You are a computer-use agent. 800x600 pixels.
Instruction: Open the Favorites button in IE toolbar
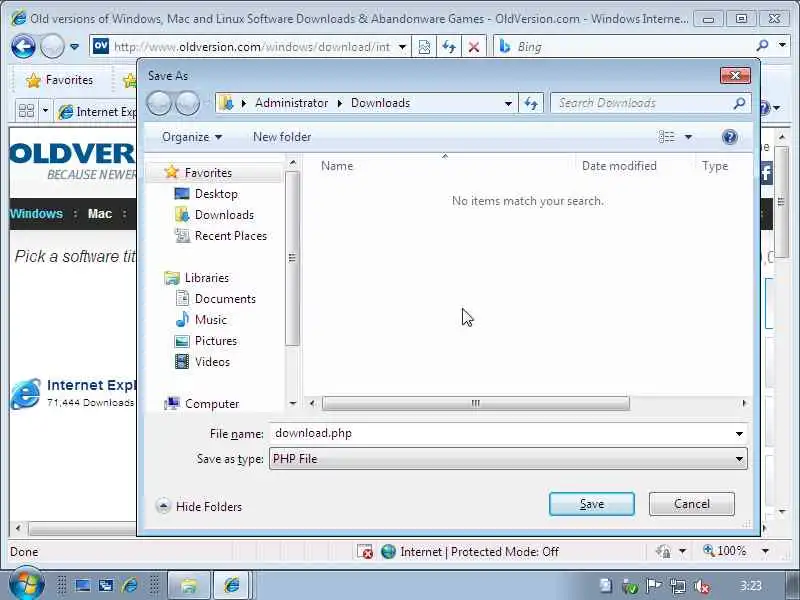(x=60, y=80)
